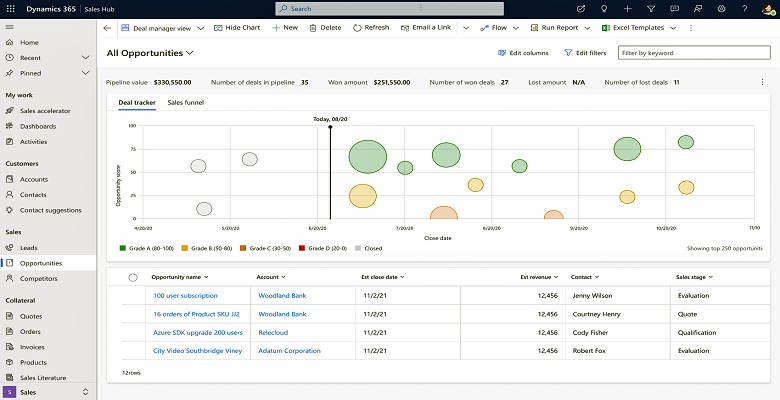This screenshot has width=780, height=400.
Task: Click Email a Link
Action: 426,28
